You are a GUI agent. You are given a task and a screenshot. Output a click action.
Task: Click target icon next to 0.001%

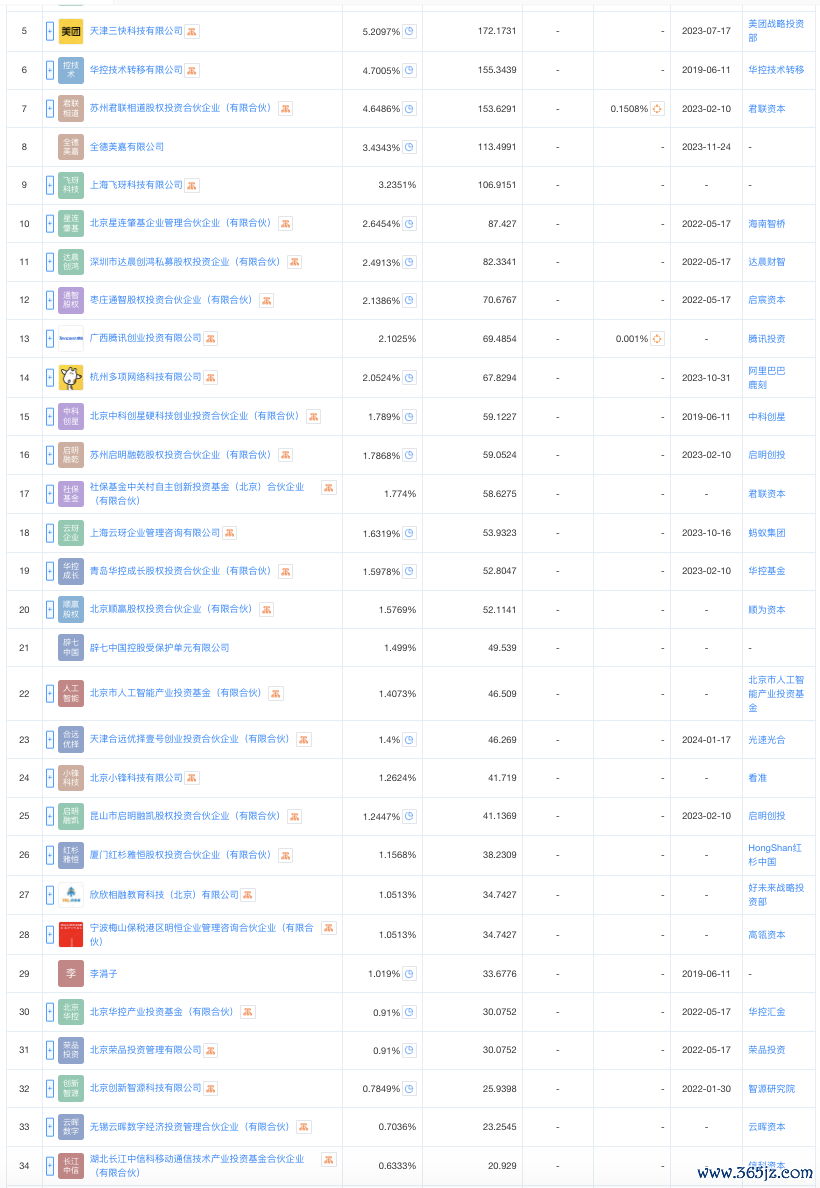(x=657, y=339)
